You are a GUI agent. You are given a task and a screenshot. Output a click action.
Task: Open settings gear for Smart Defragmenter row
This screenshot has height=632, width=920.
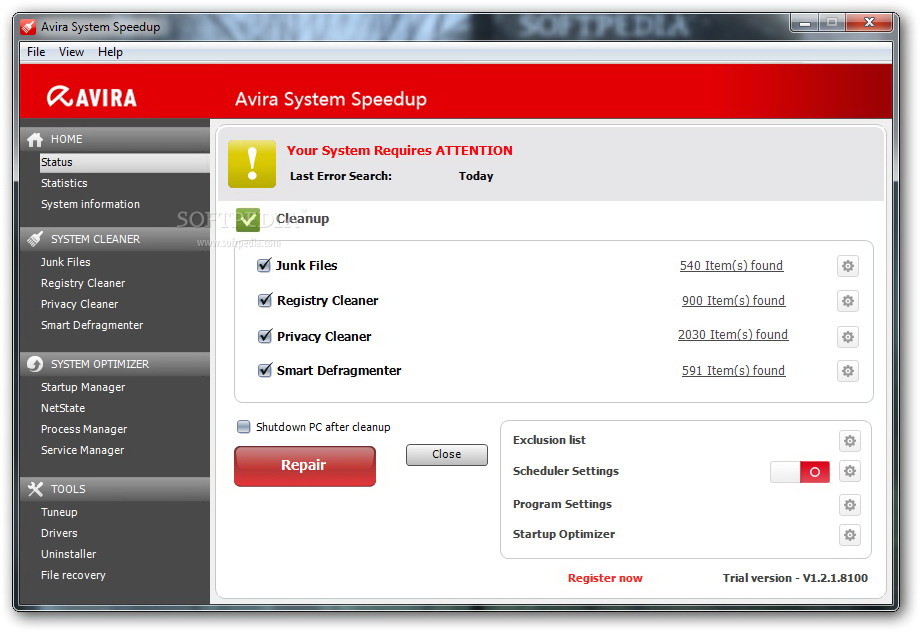click(848, 371)
